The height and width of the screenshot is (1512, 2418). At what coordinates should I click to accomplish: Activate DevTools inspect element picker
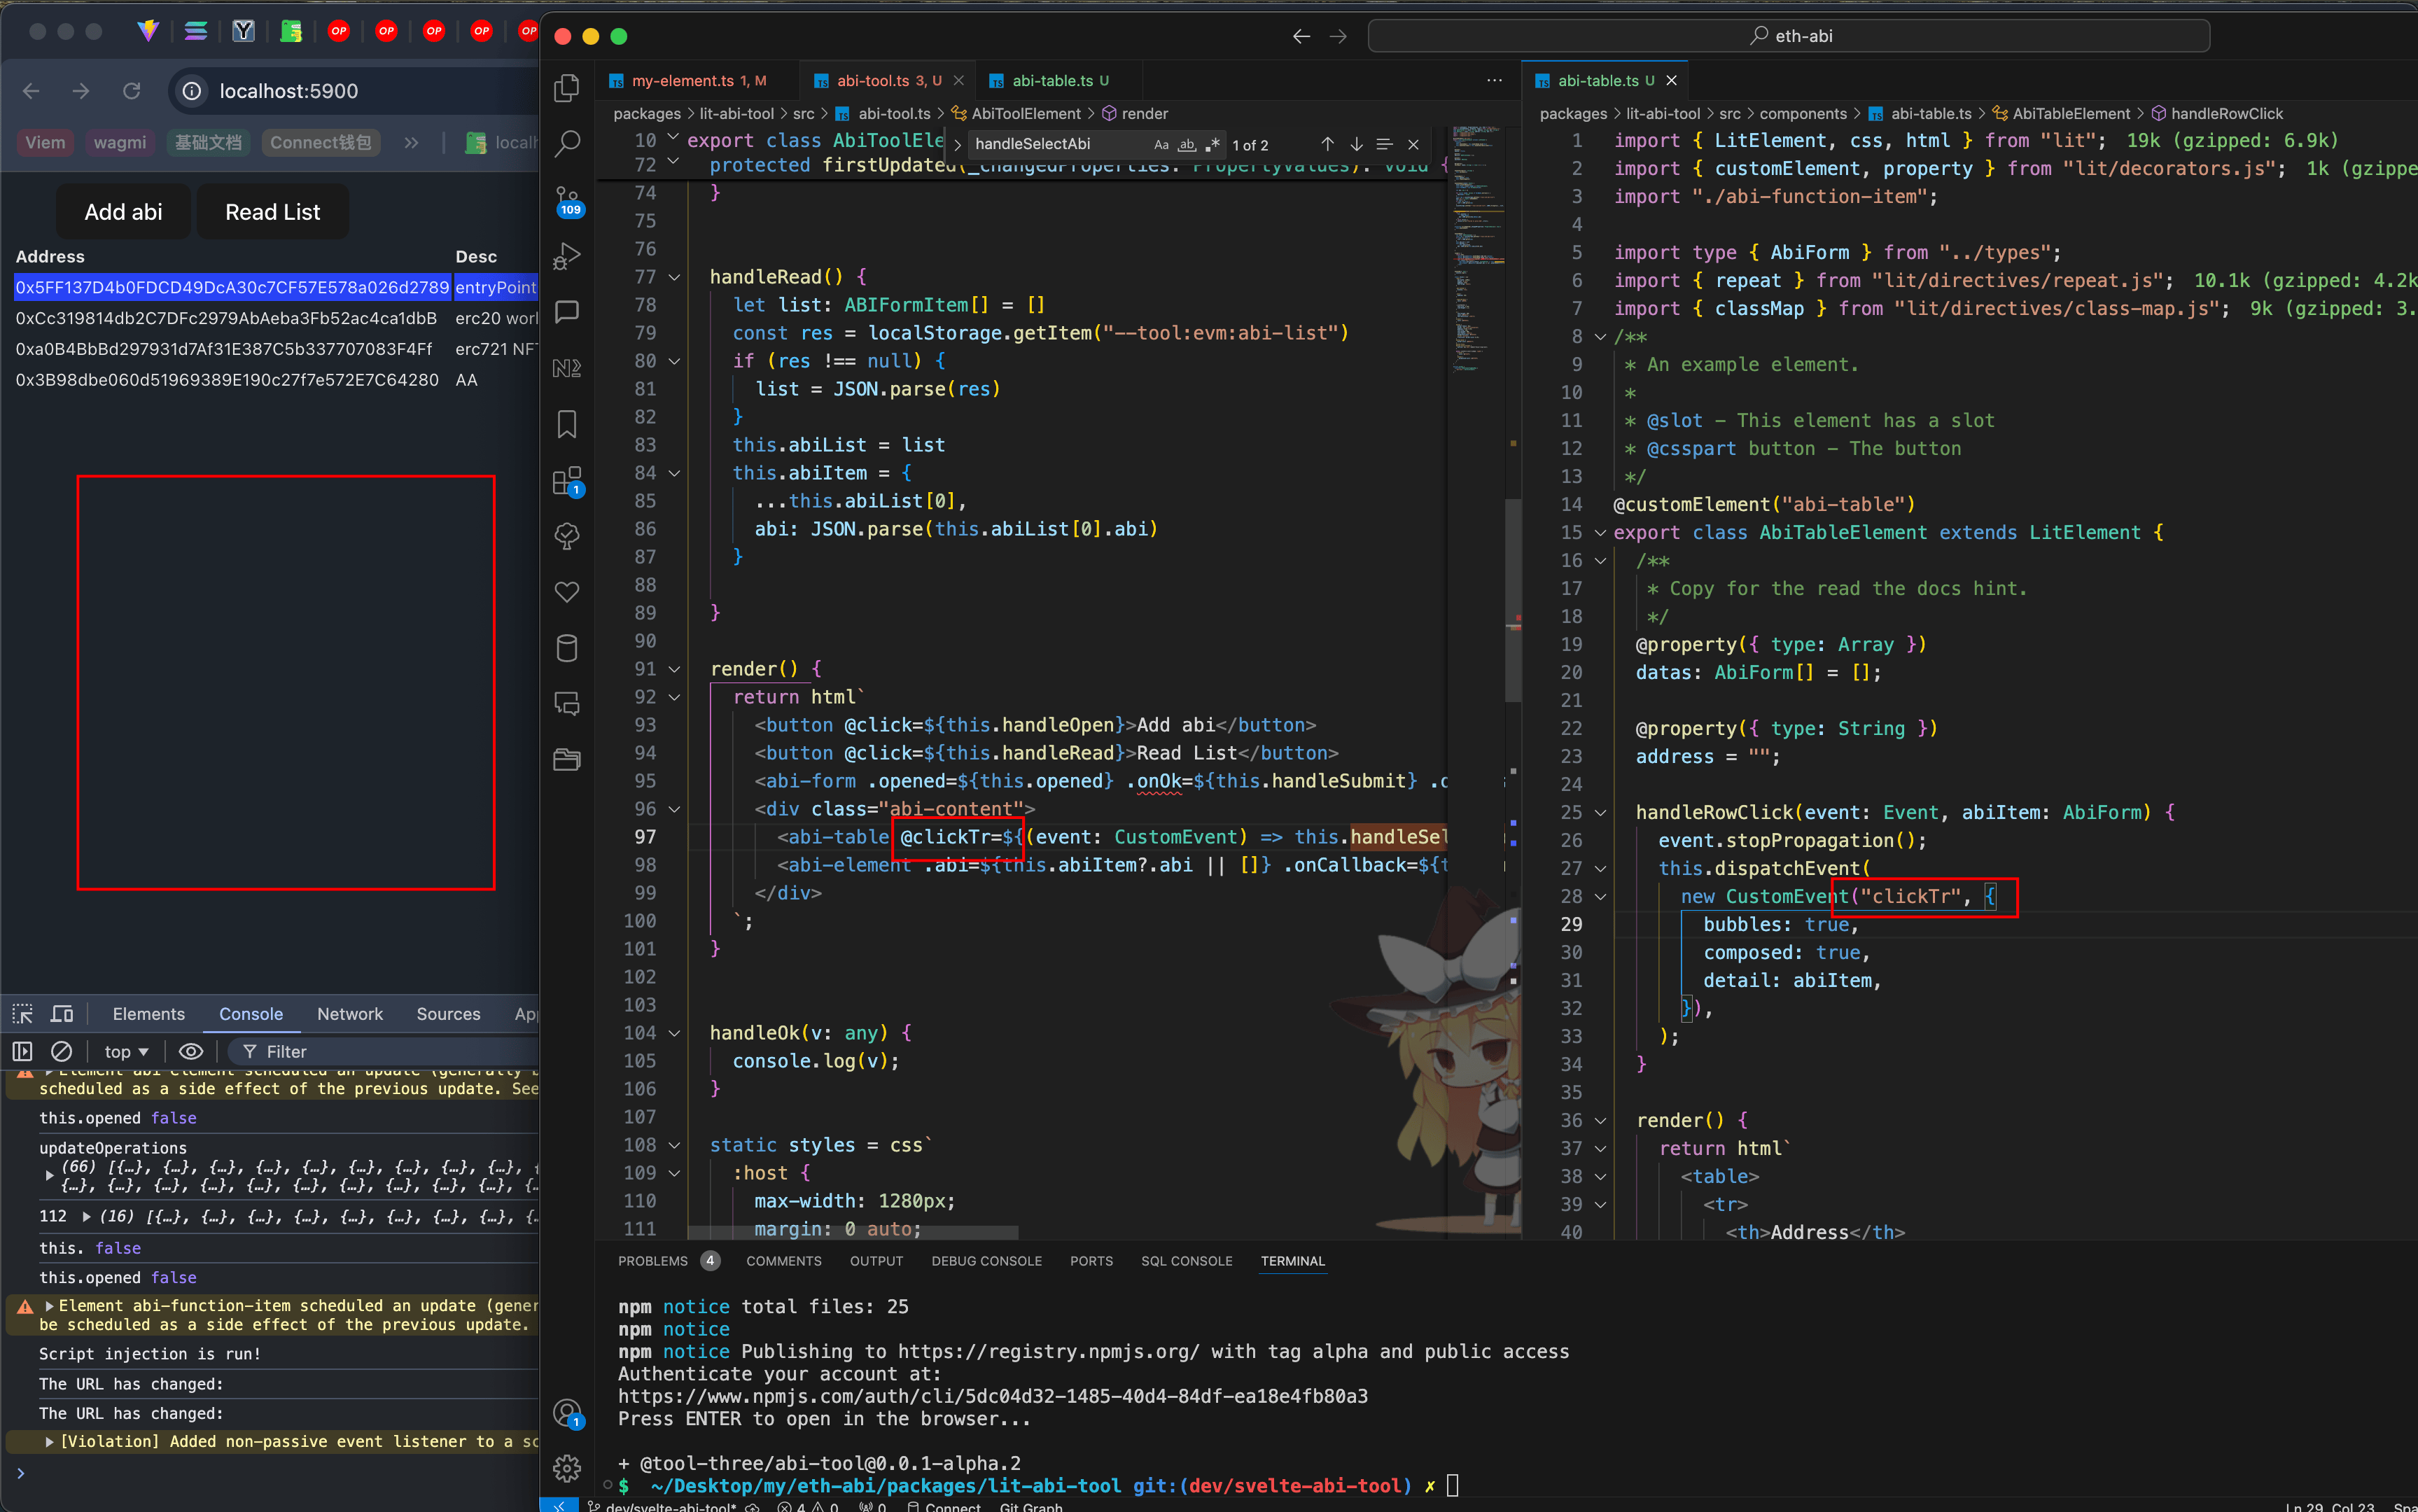click(22, 1014)
